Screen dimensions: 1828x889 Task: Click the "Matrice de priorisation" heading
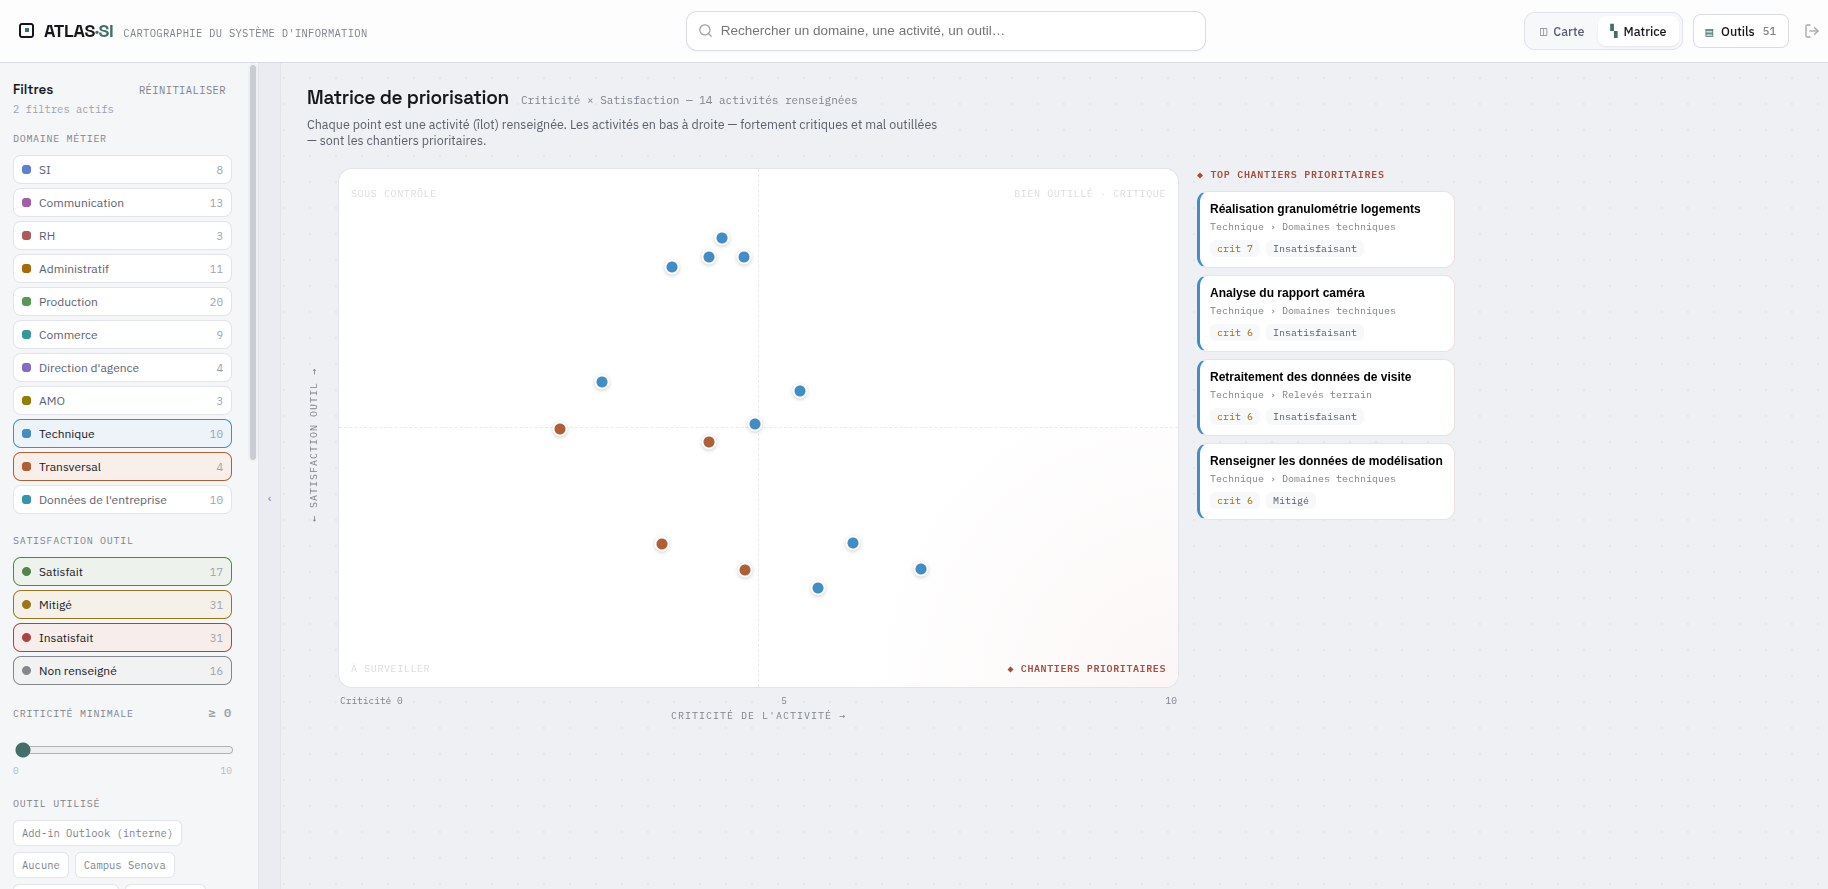(408, 97)
